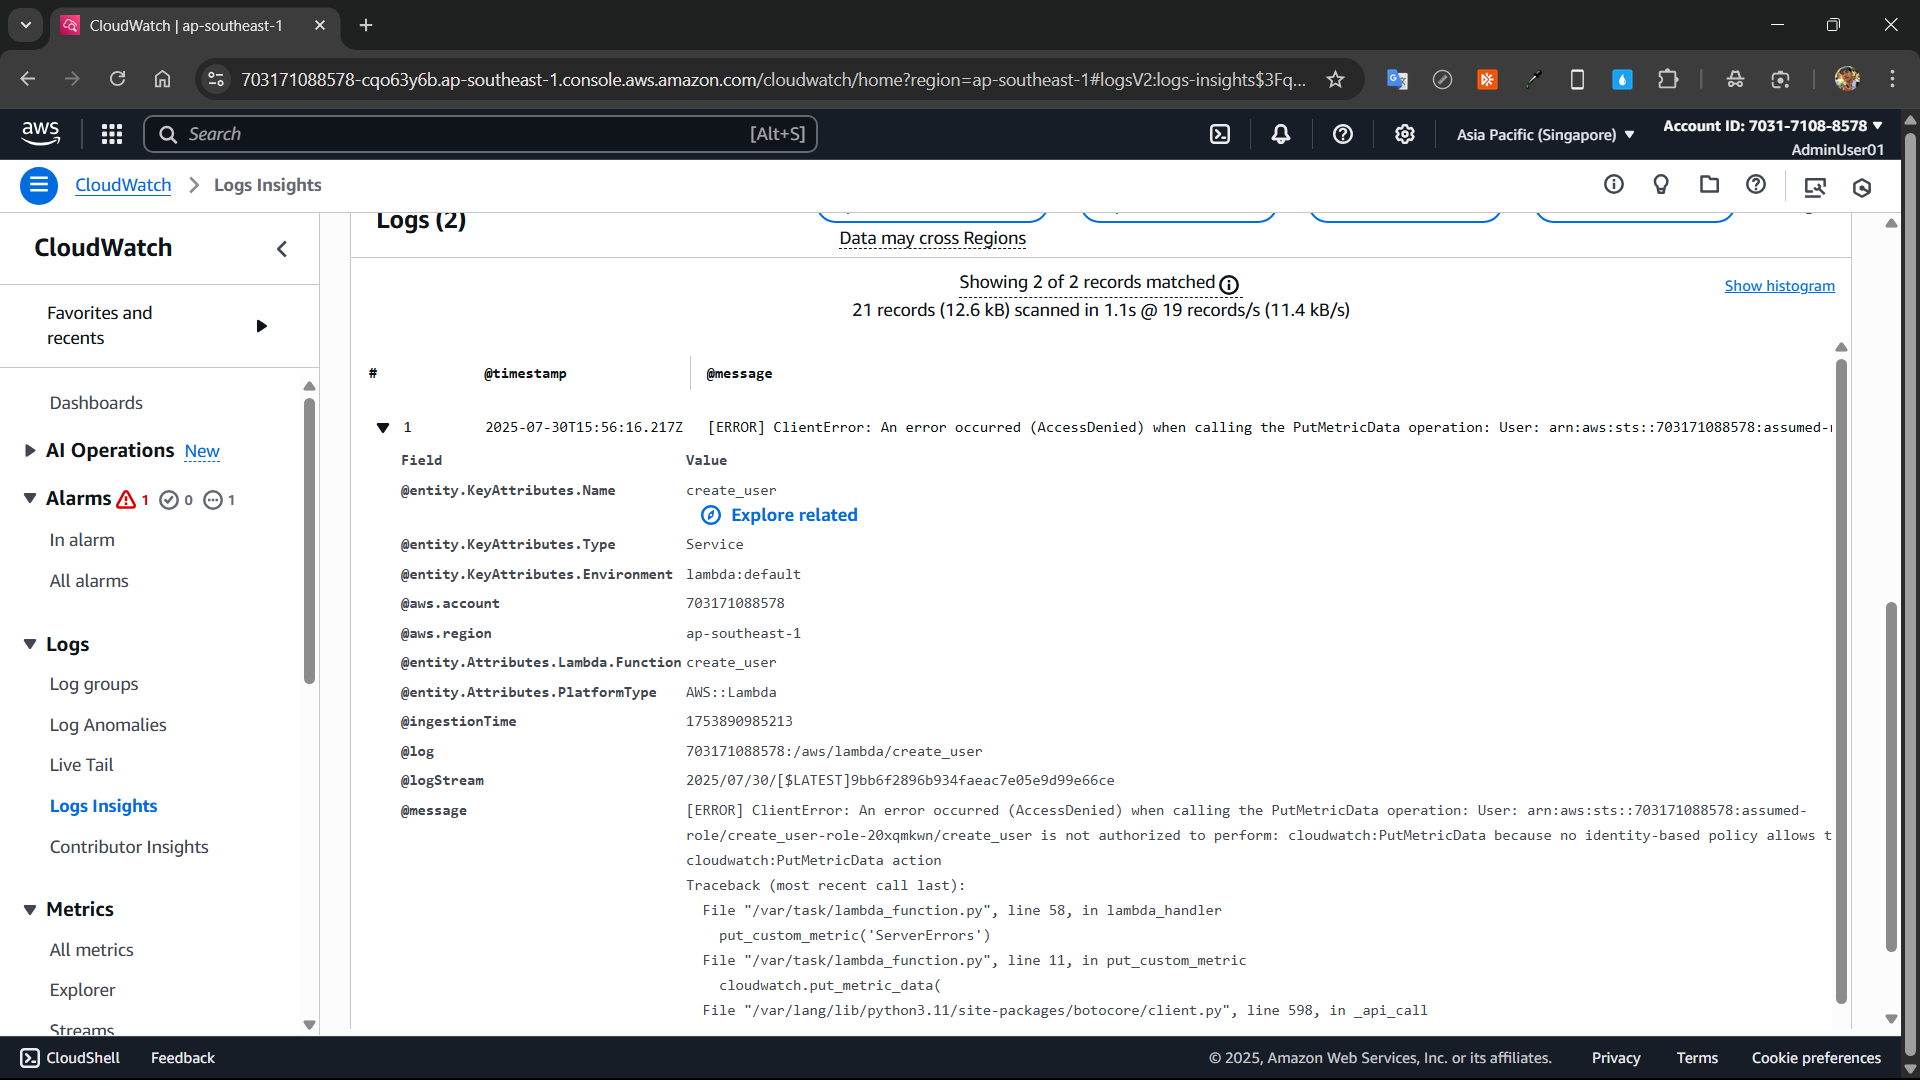Click the in-alarm count warning icon

[x=126, y=500]
